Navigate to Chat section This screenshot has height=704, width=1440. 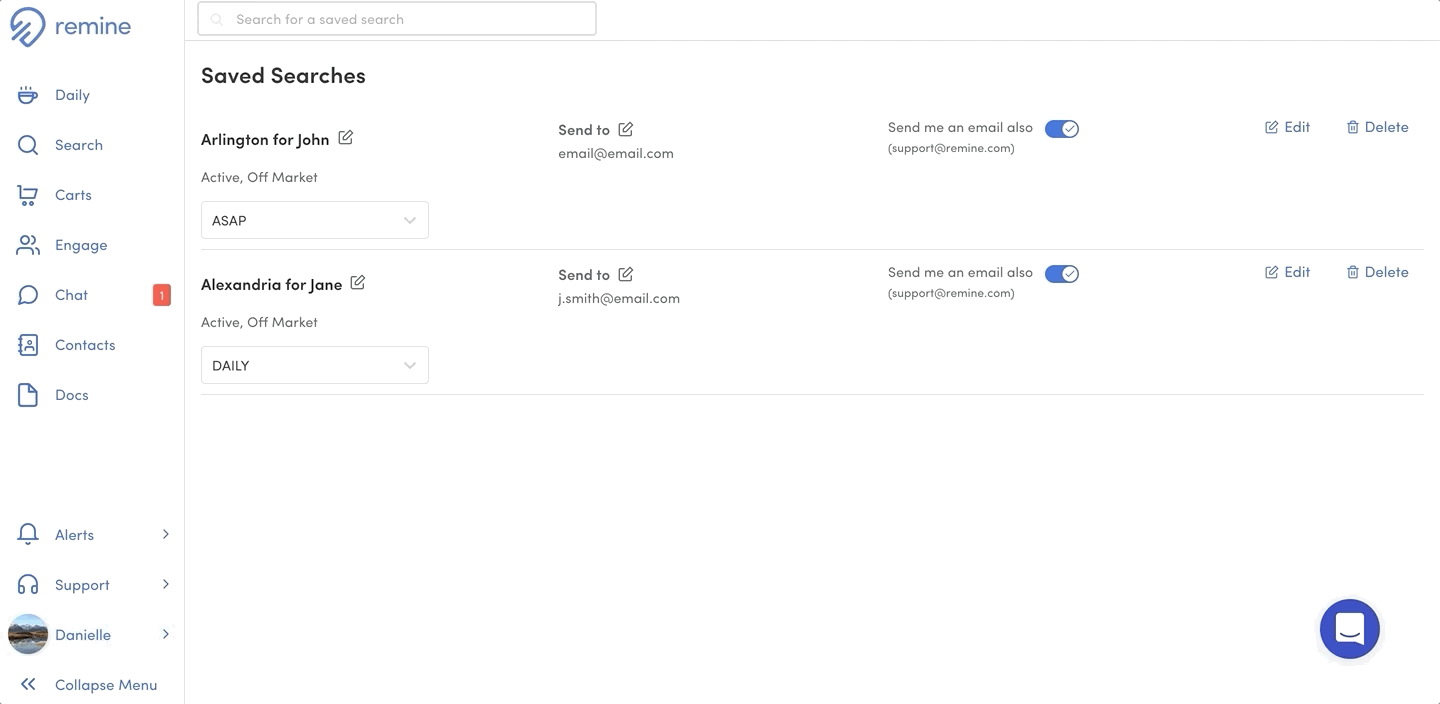71,295
